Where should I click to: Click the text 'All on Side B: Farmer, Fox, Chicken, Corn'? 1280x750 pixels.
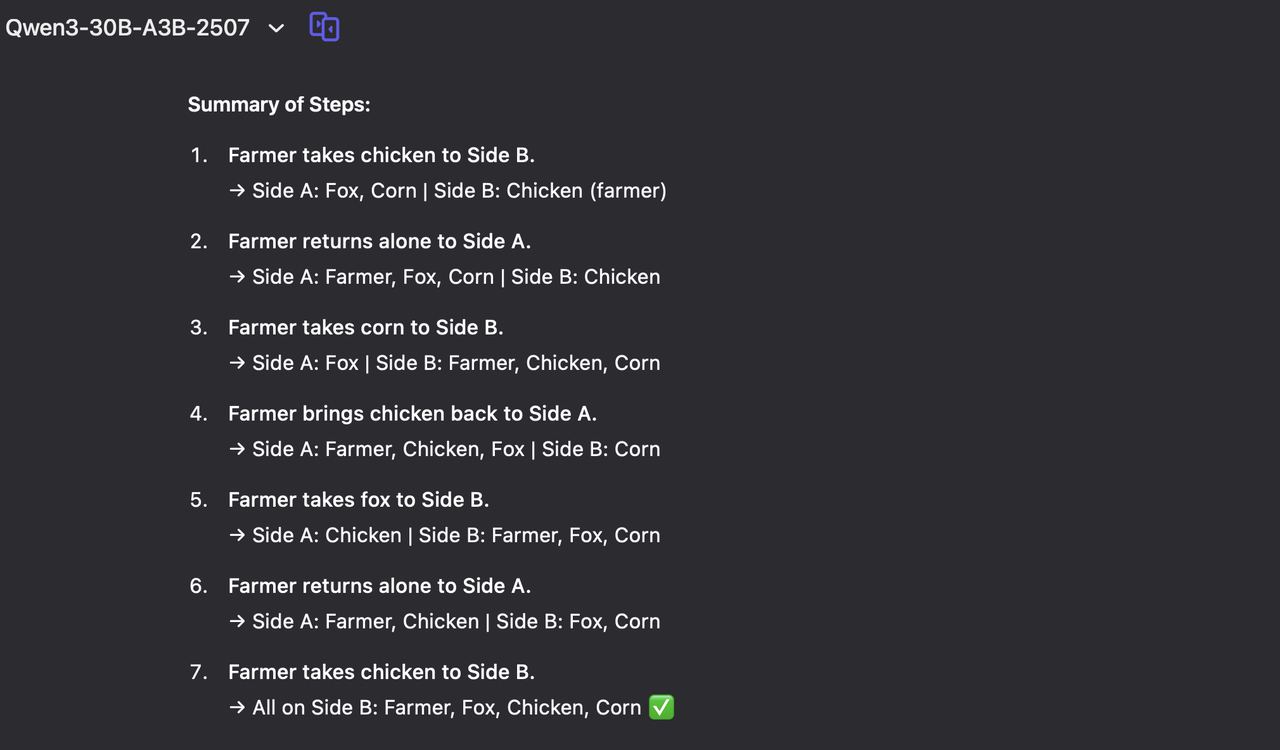click(447, 707)
